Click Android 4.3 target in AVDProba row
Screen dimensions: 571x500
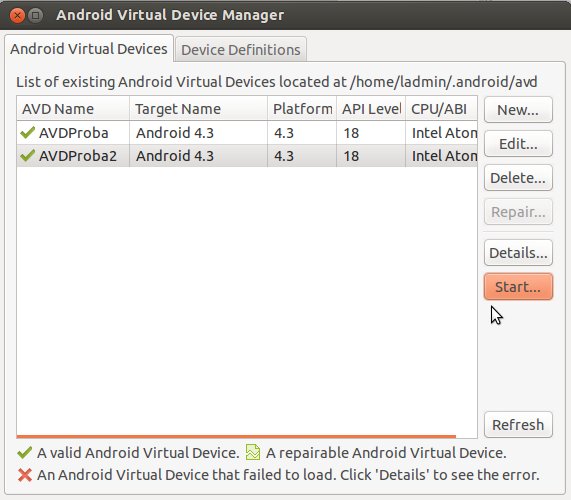(175, 133)
